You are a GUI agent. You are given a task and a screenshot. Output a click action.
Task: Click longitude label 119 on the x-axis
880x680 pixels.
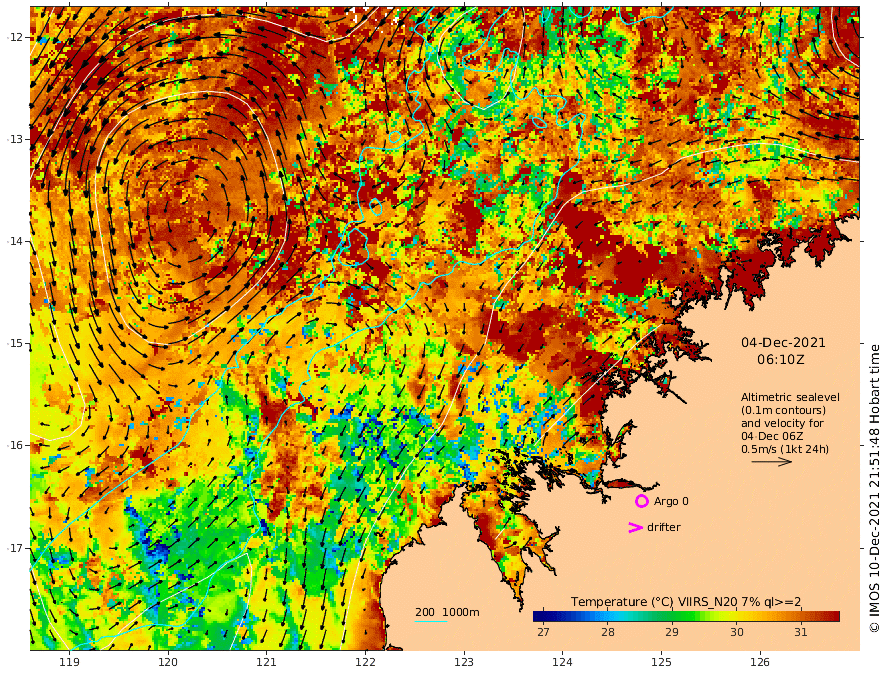69,662
